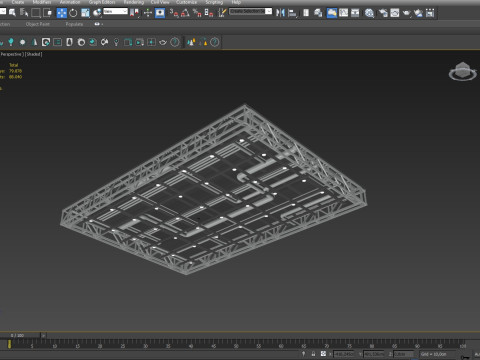The height and width of the screenshot is (360, 480).
Task: Choose the Select and Scale tool
Action: point(85,13)
